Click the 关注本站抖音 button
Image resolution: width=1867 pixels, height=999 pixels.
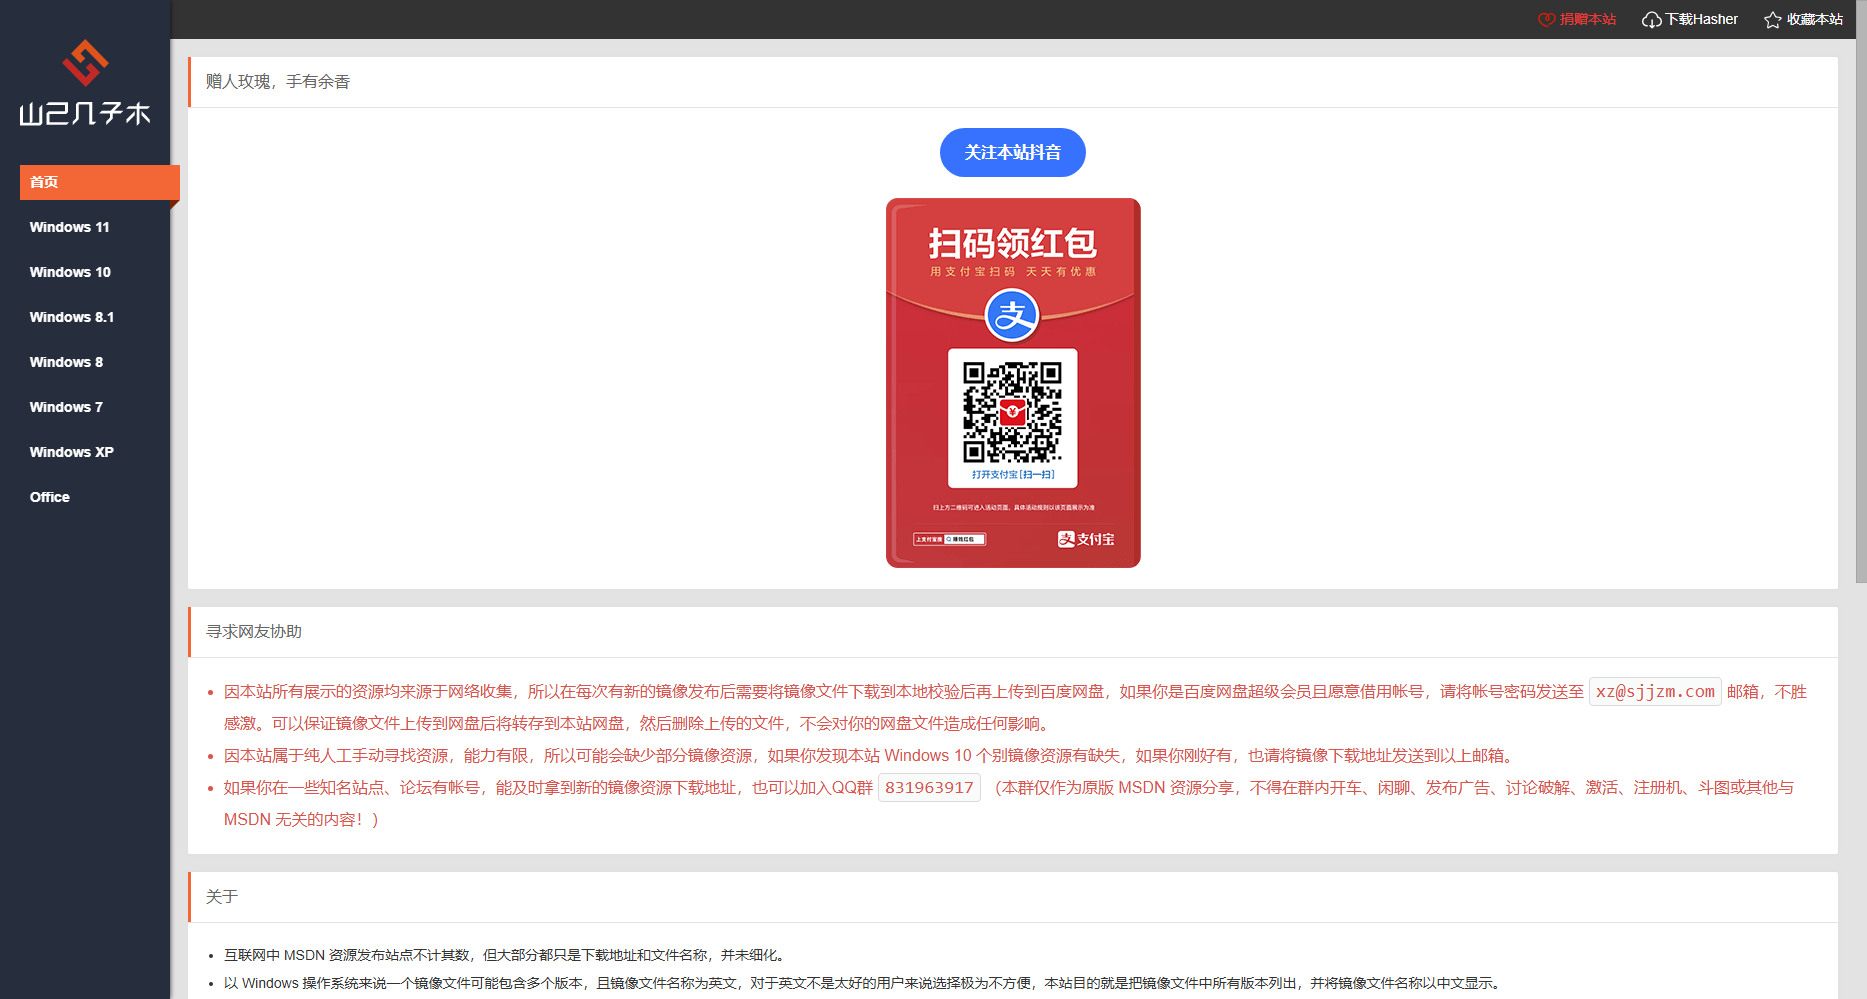(x=1012, y=152)
